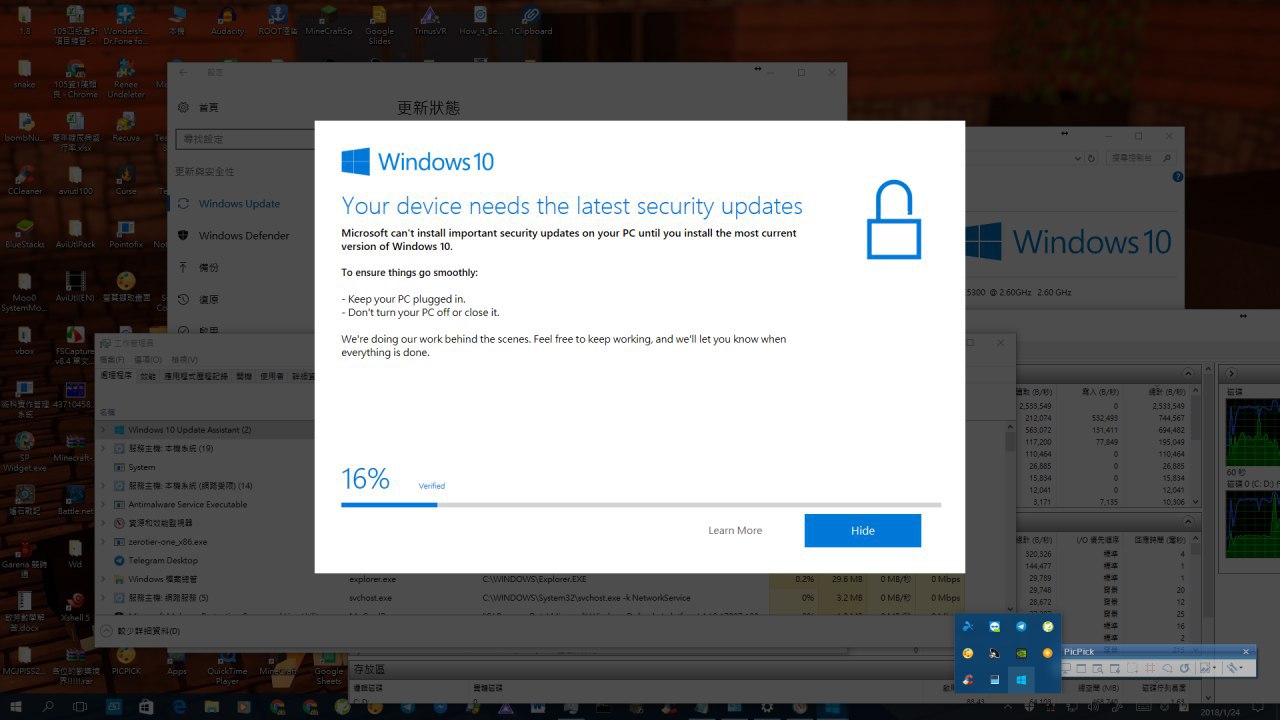Click the NVIDIA icon in tray overflow
1280x720 pixels.
1021,654
